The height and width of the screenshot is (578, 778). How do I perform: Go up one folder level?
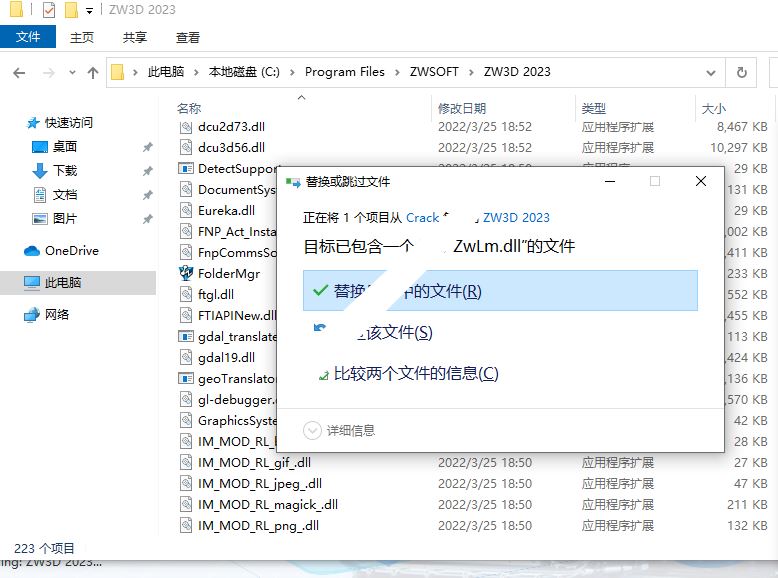93,73
